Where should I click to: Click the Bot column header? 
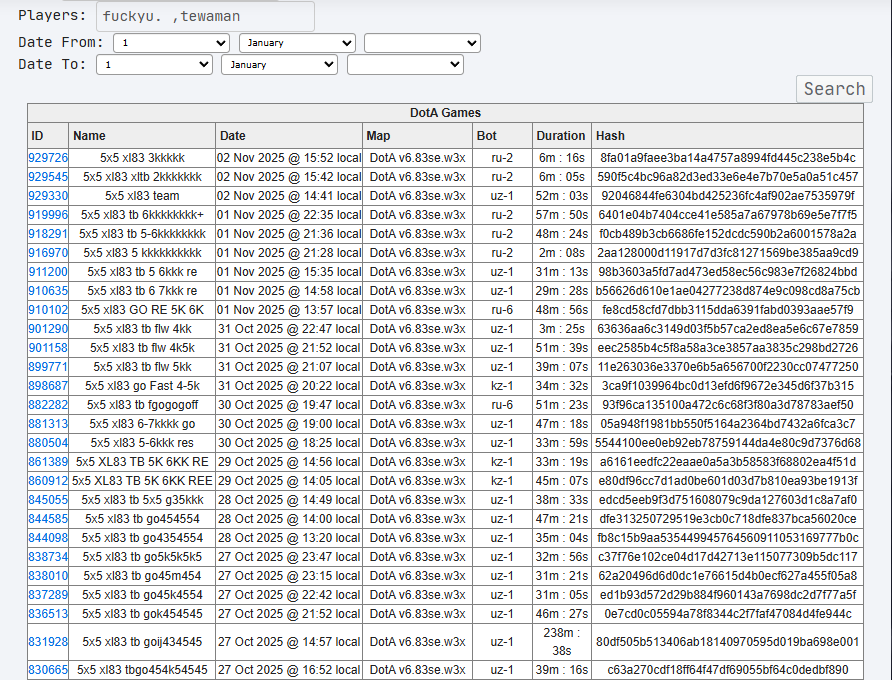tap(502, 135)
